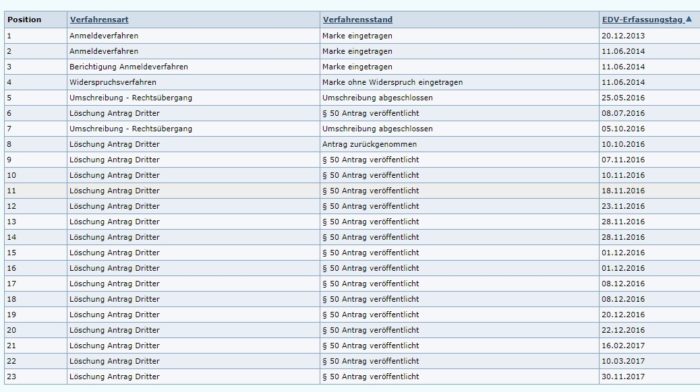Click the date 22.12.2016
The height and width of the screenshot is (392, 700).
(623, 330)
